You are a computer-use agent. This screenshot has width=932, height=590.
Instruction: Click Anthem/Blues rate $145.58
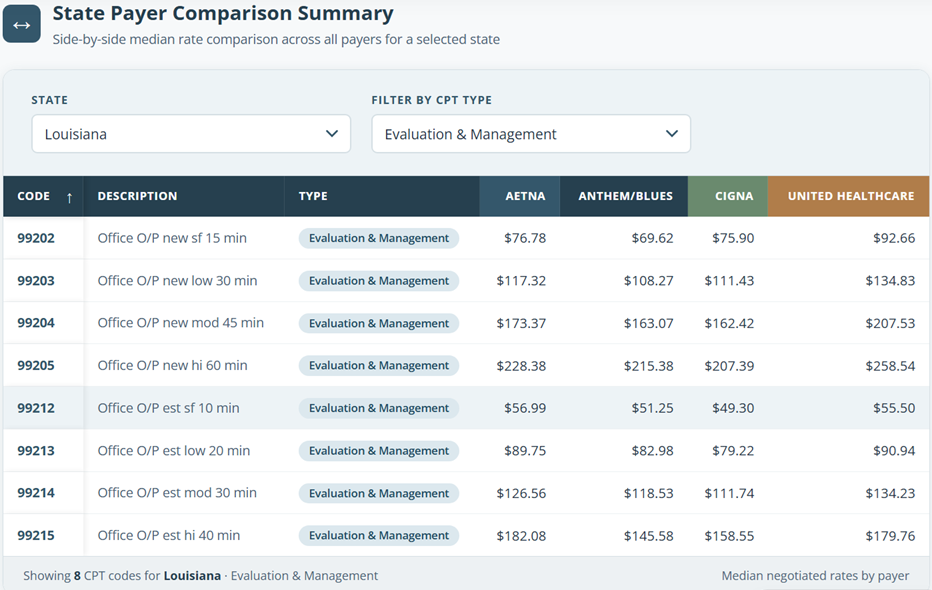[648, 536]
